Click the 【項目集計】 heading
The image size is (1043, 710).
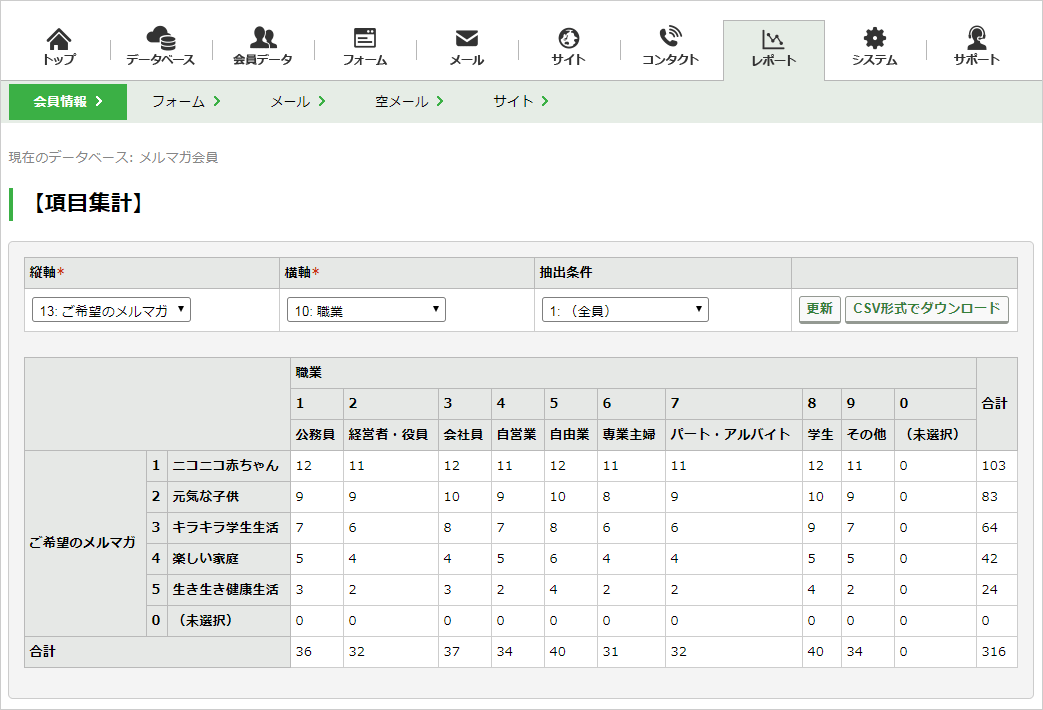pos(87,203)
